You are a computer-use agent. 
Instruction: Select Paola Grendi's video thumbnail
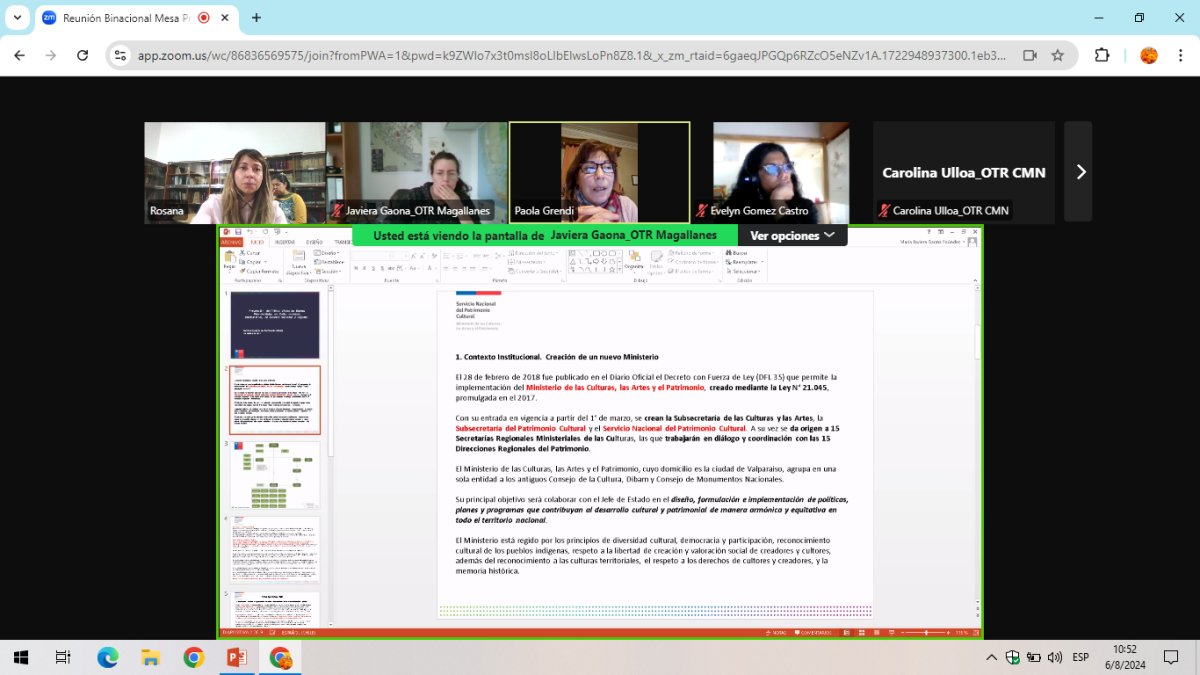[599, 172]
